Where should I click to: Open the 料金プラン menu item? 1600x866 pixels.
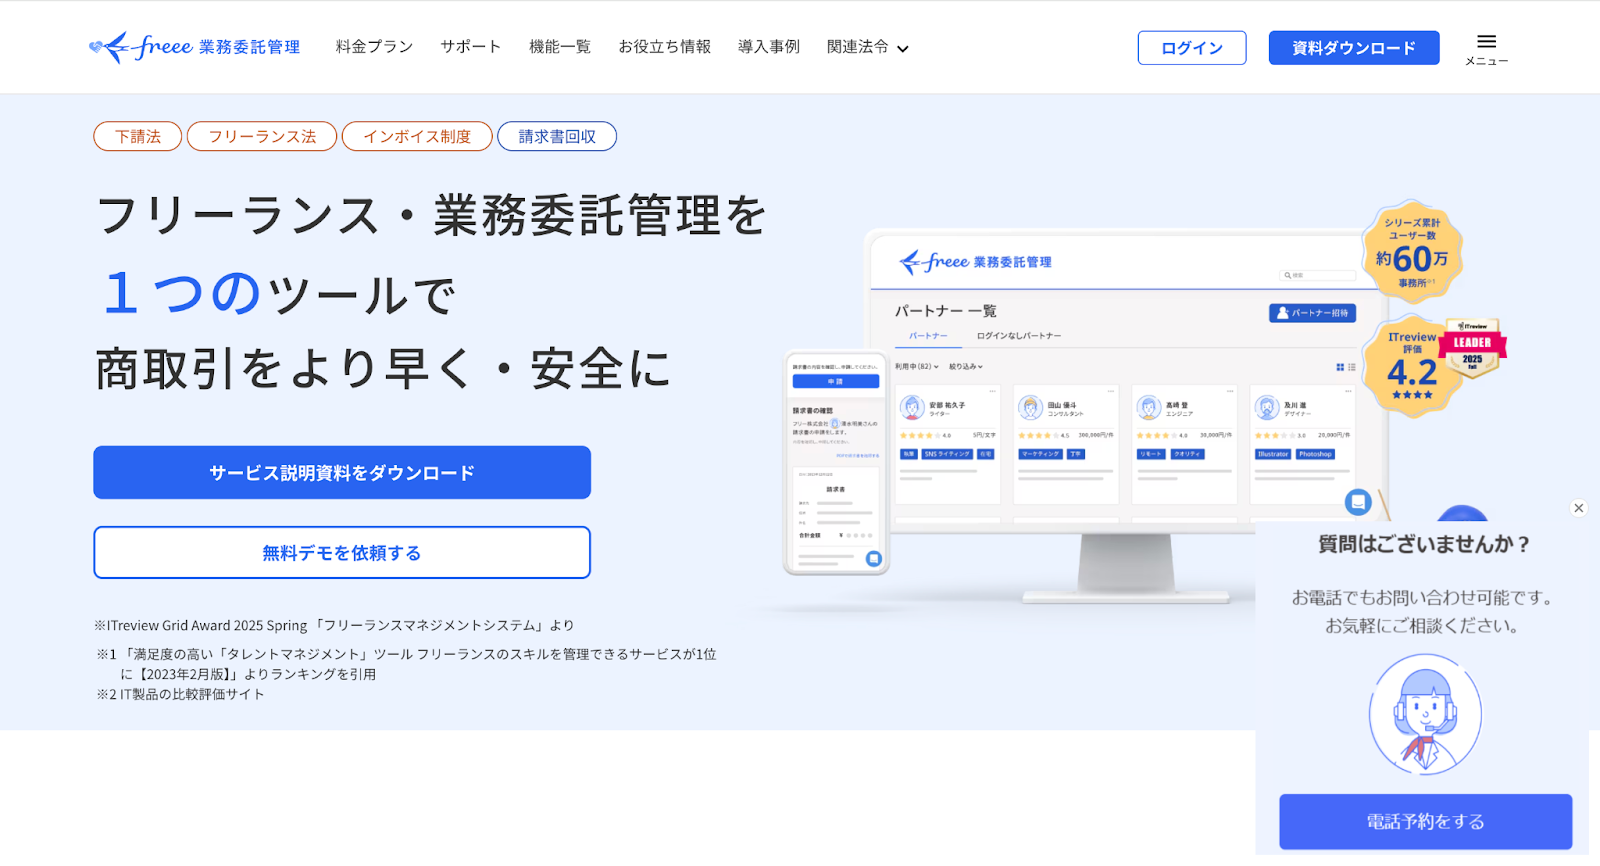pyautogui.click(x=374, y=47)
